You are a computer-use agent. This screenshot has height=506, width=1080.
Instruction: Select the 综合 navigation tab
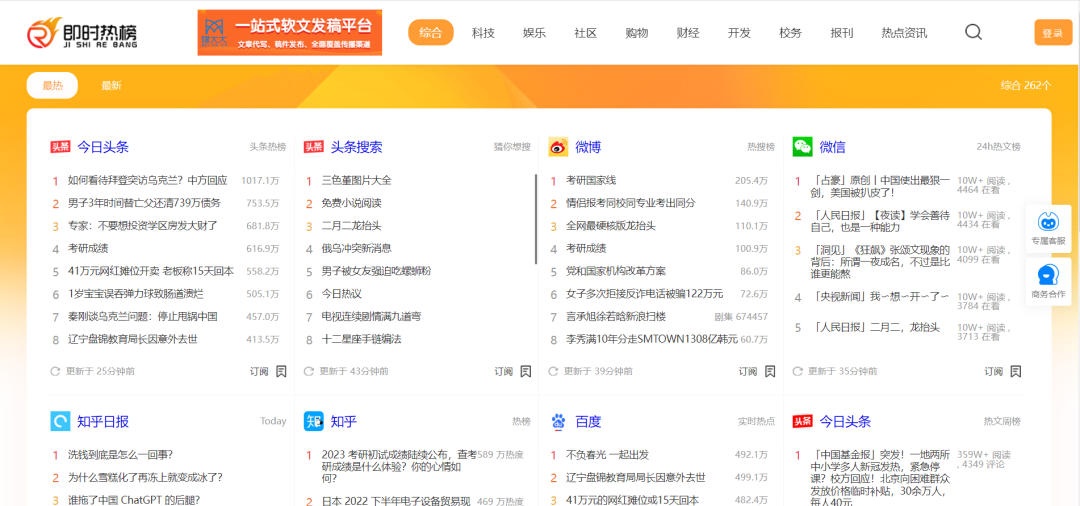tap(431, 32)
